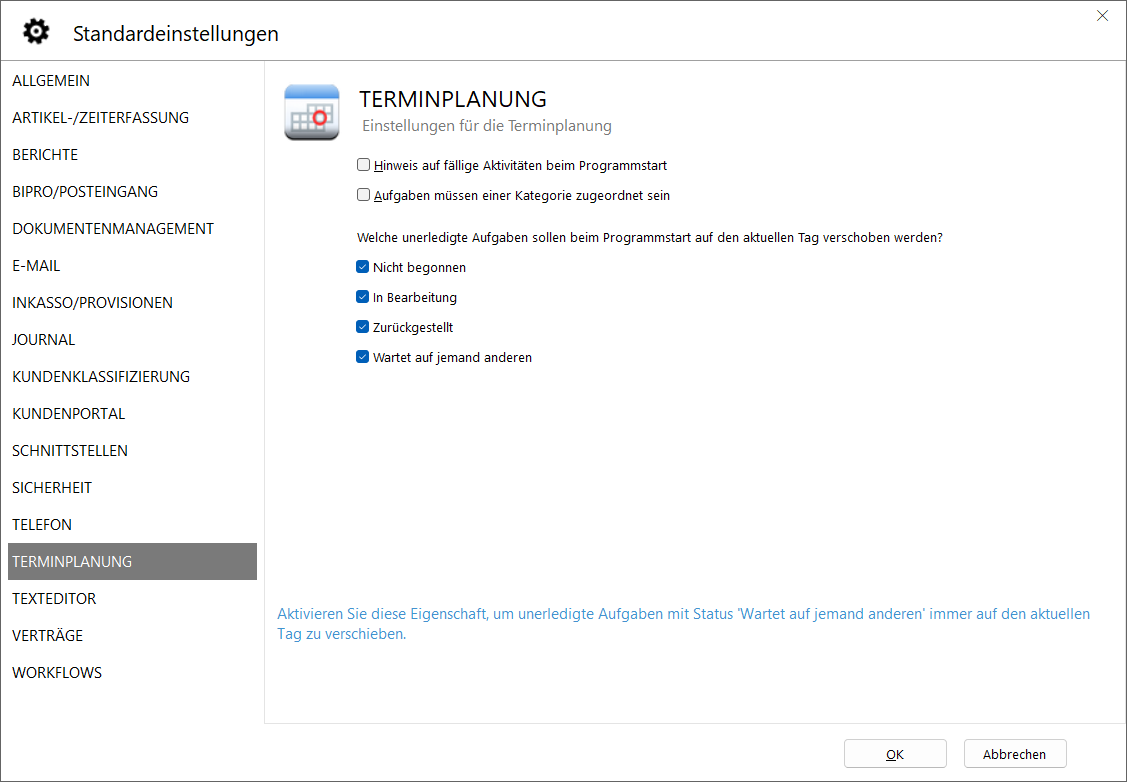This screenshot has width=1127, height=782.
Task: Open DOKUMENTENMANAGEMENT settings
Action: coord(113,229)
